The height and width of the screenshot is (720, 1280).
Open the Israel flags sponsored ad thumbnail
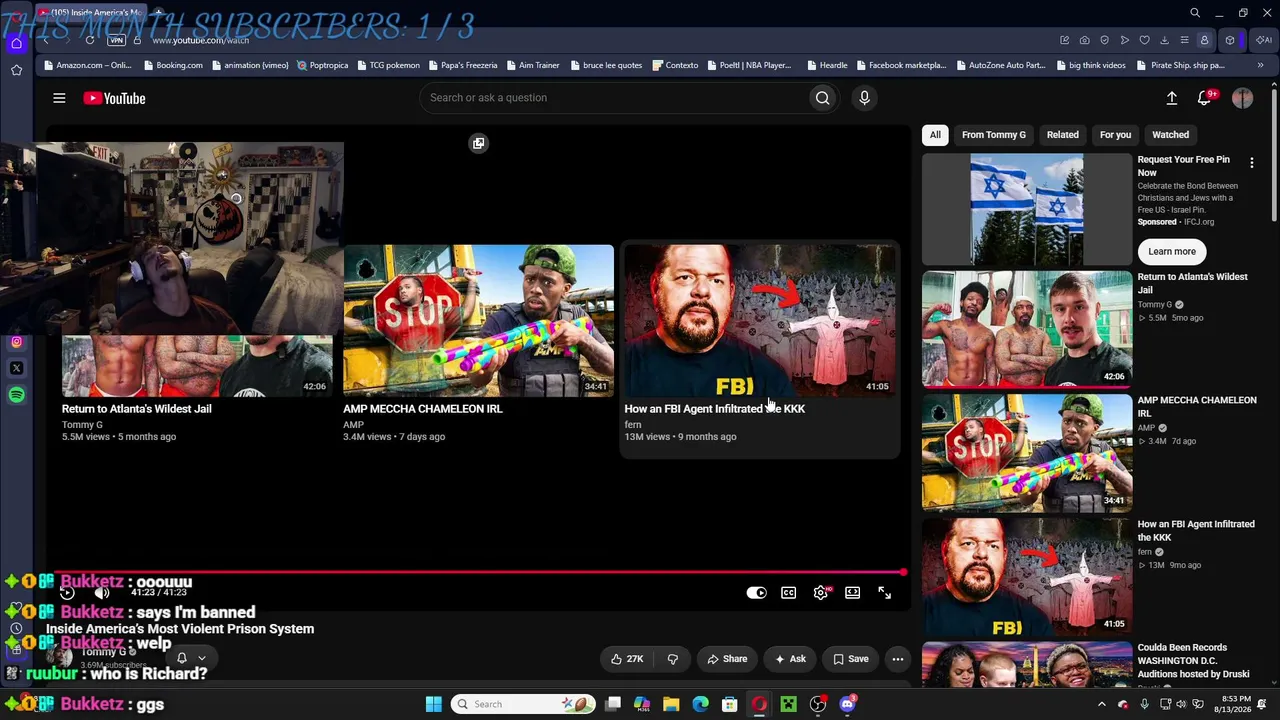pos(1027,209)
